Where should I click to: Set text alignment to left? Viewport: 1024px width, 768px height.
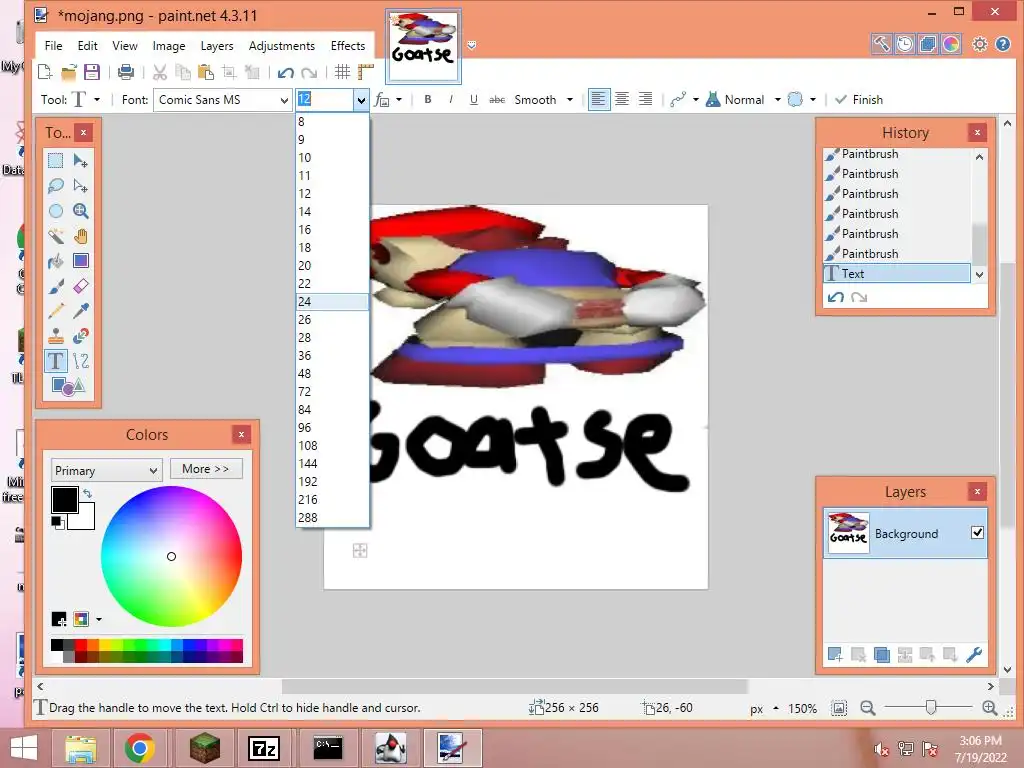pyautogui.click(x=599, y=99)
